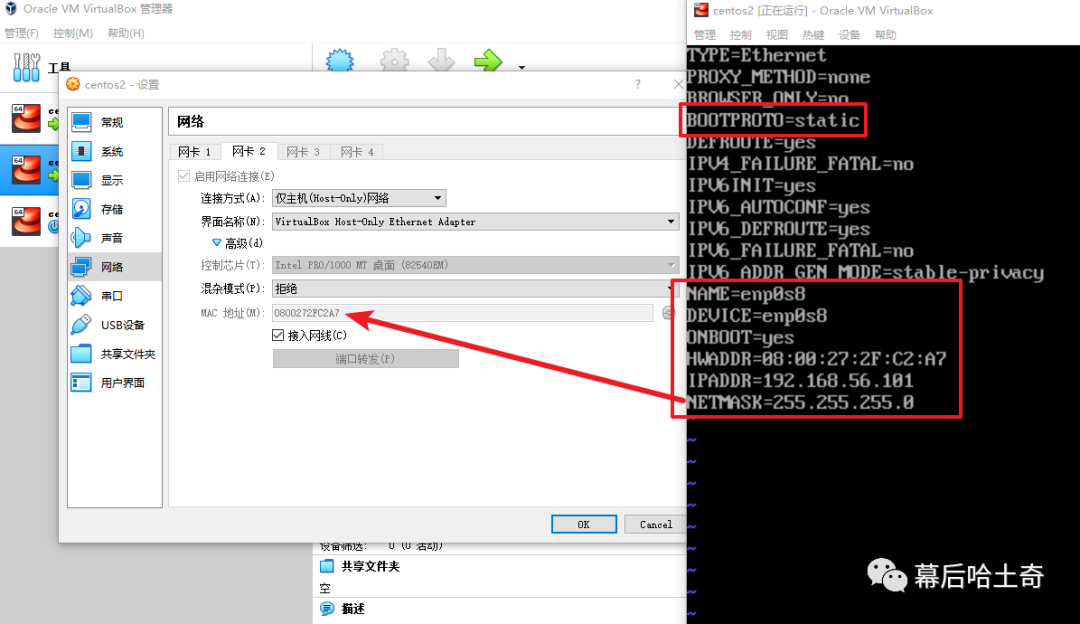Screen dimensions: 1080x624
Task: Click the MAC 地址 address field
Action: [x=462, y=313]
